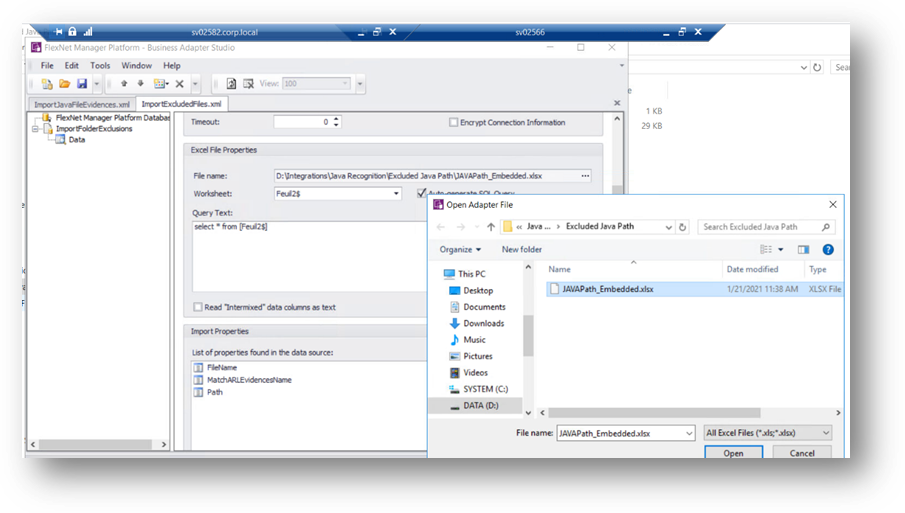Collapse the ImportFolderExclusions tree node

click(x=35, y=129)
